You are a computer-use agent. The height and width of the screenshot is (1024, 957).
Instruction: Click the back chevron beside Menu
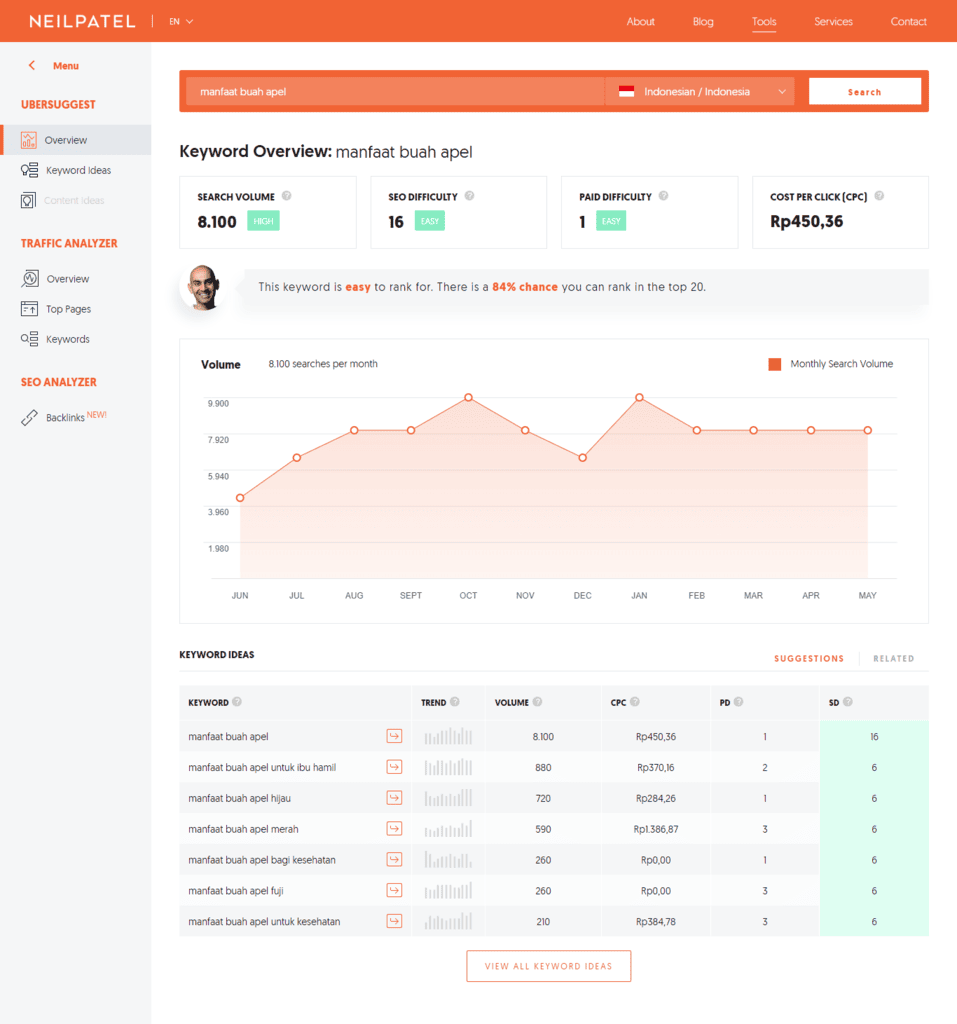point(31,65)
